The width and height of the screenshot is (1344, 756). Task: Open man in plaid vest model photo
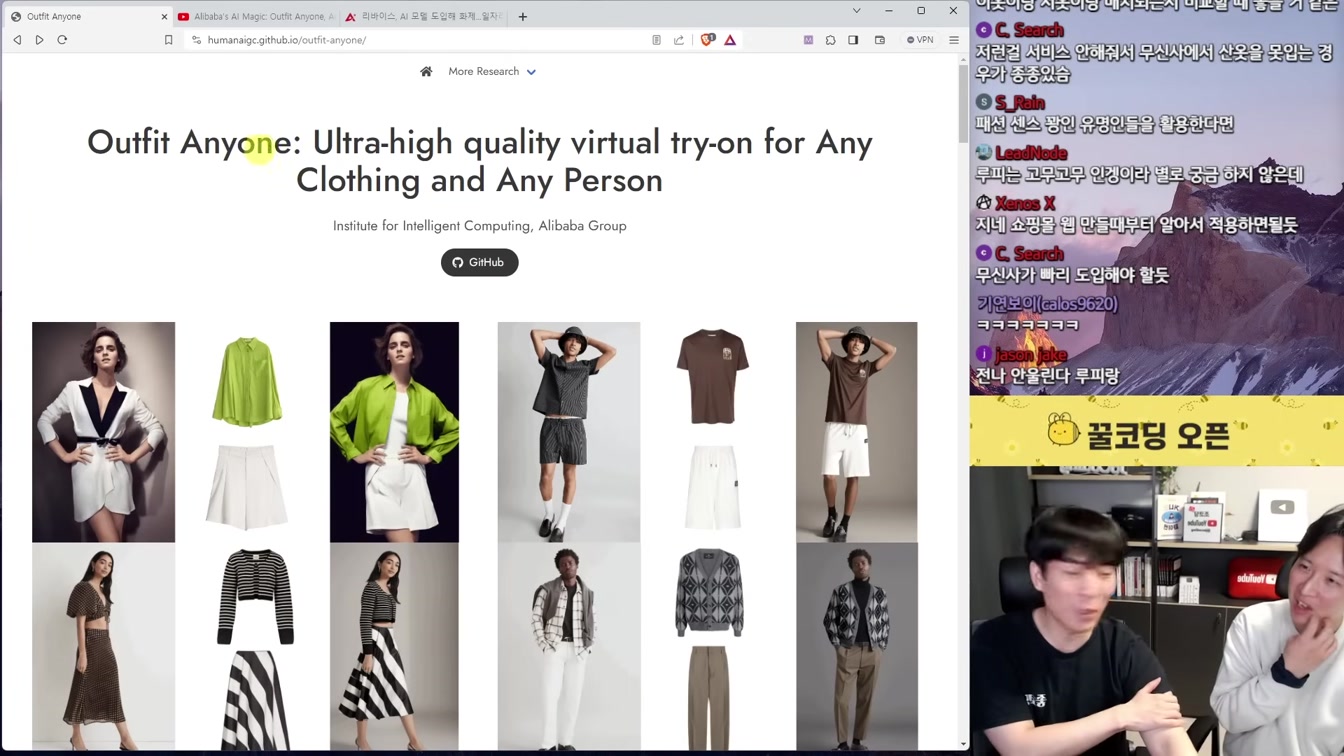pos(569,646)
